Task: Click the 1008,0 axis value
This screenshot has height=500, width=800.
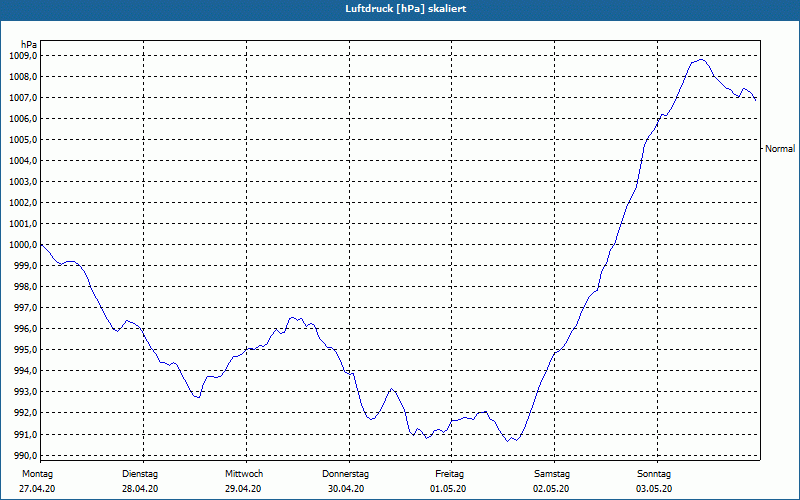Action: click(x=23, y=77)
